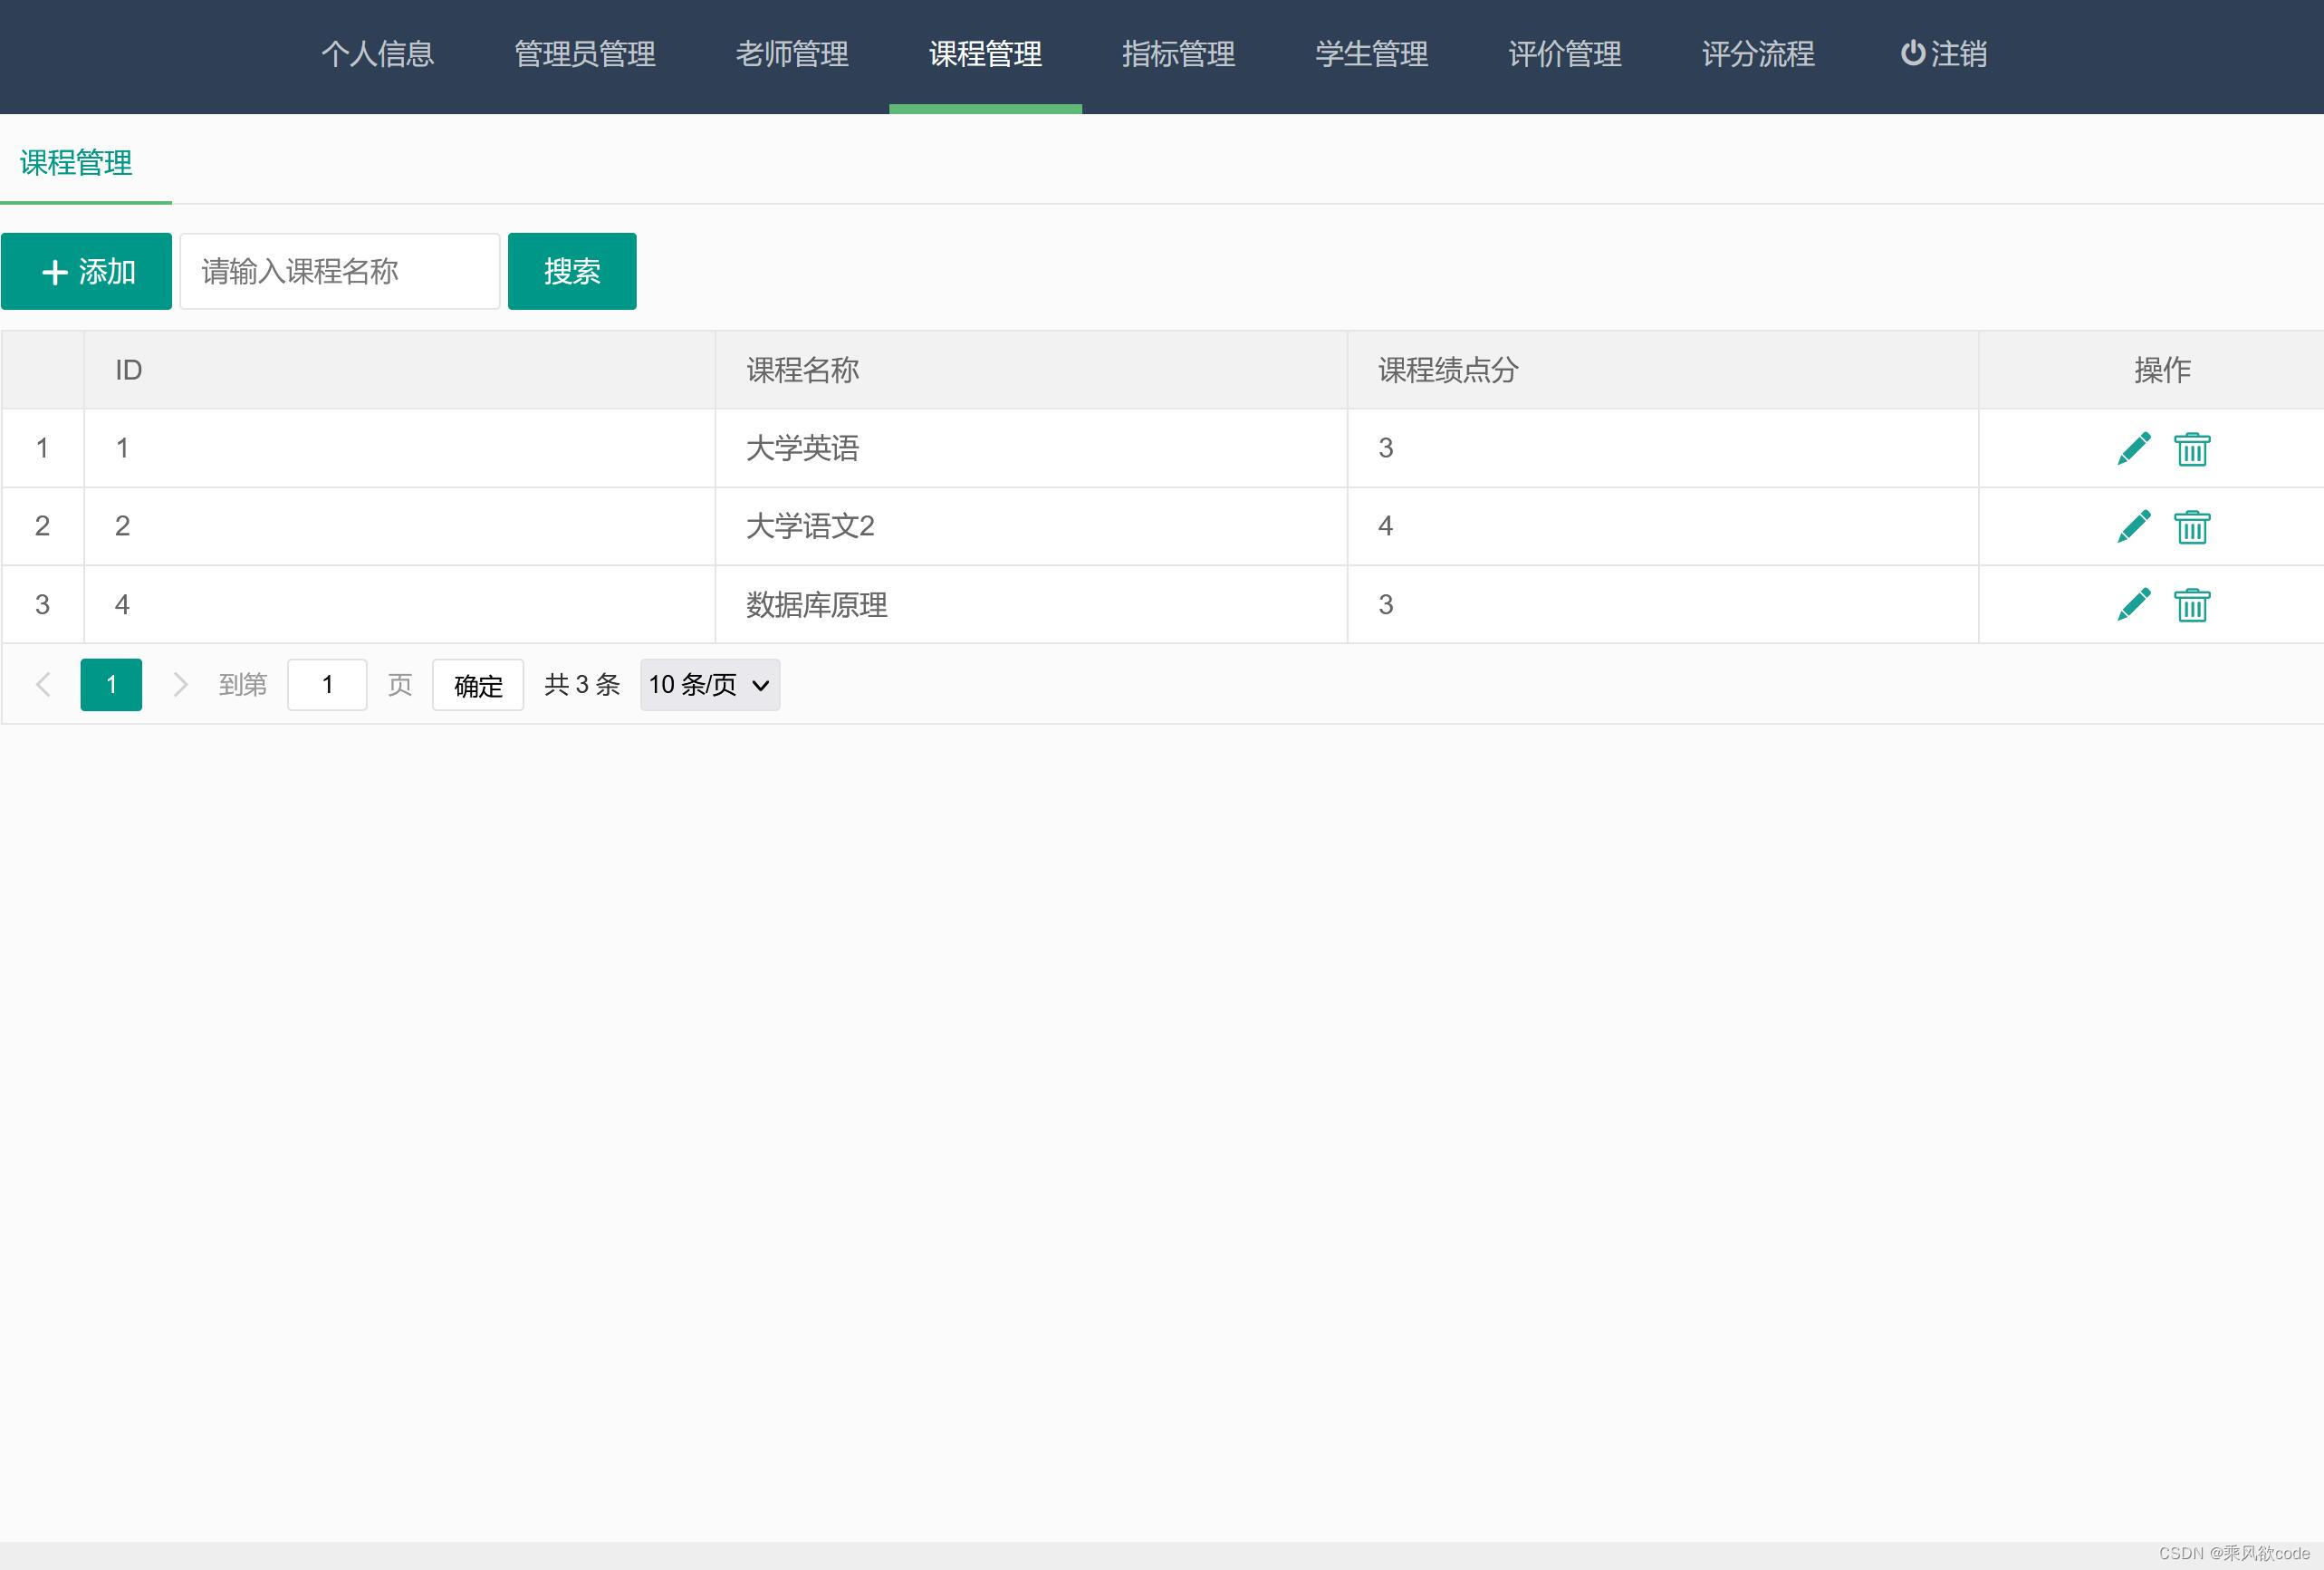Click the course name search input field

tap(339, 270)
